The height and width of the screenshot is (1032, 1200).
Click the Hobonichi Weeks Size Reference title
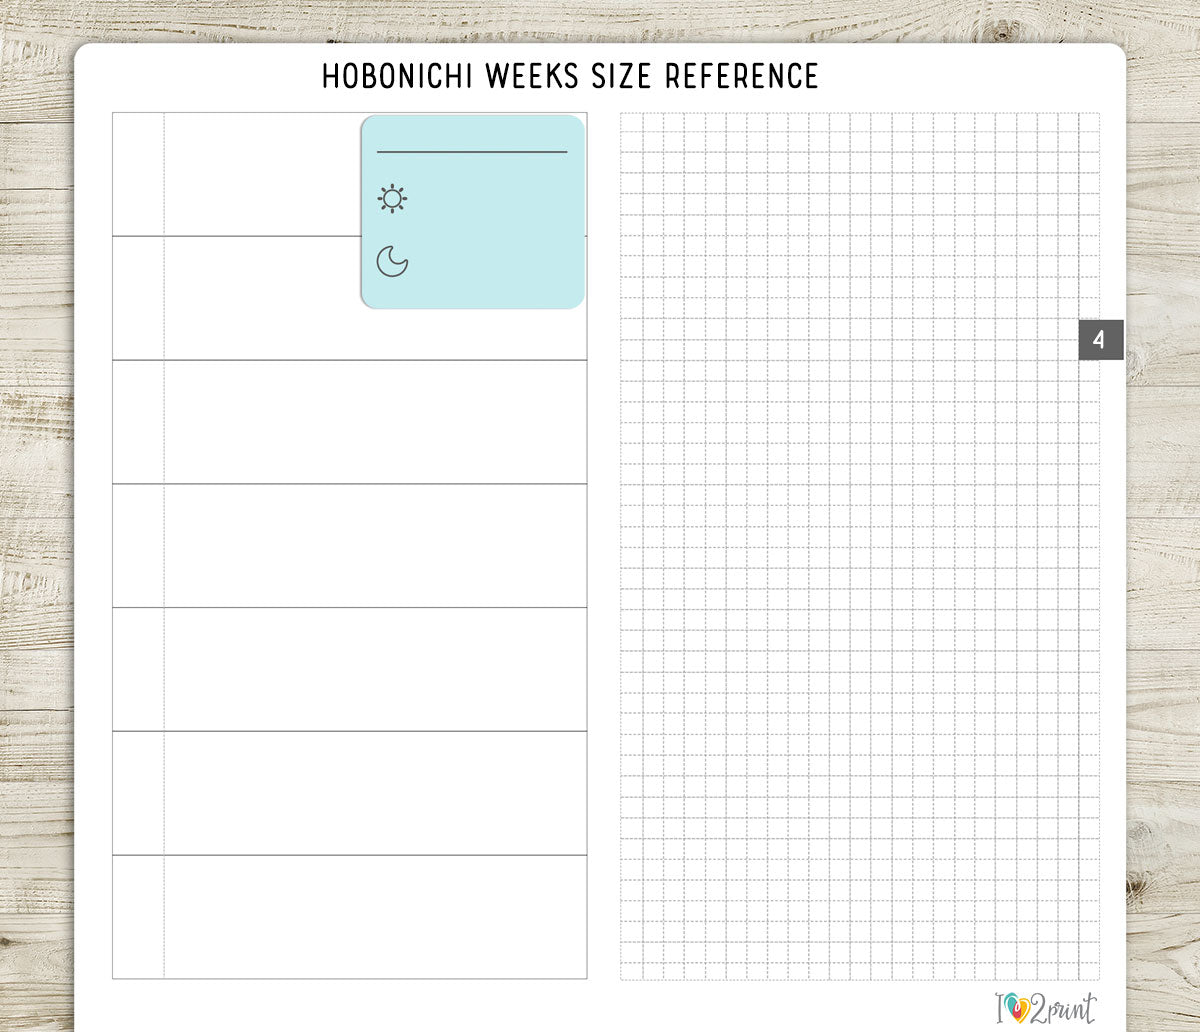click(570, 76)
